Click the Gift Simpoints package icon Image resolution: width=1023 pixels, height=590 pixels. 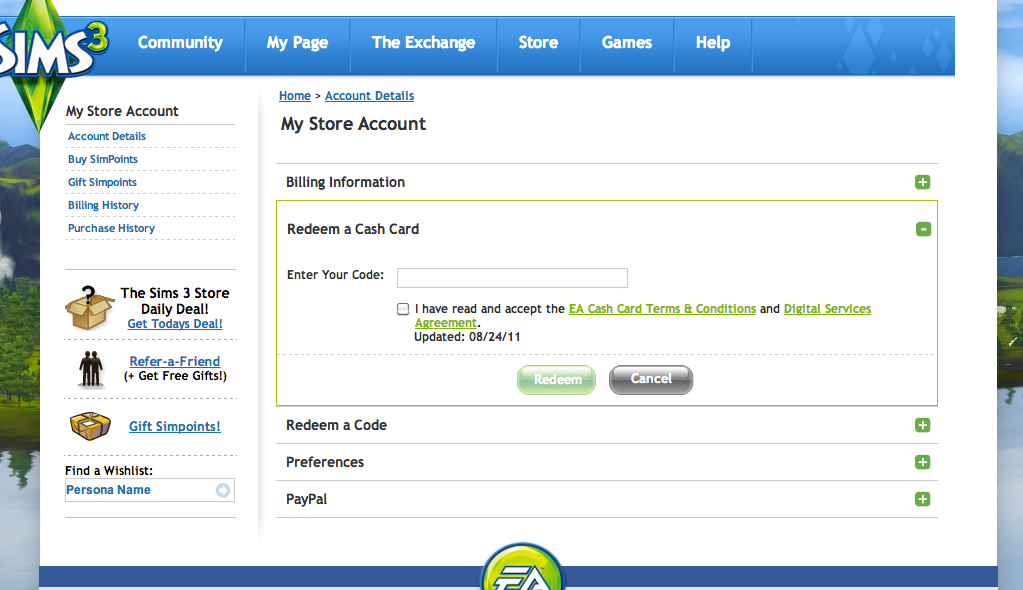90,426
